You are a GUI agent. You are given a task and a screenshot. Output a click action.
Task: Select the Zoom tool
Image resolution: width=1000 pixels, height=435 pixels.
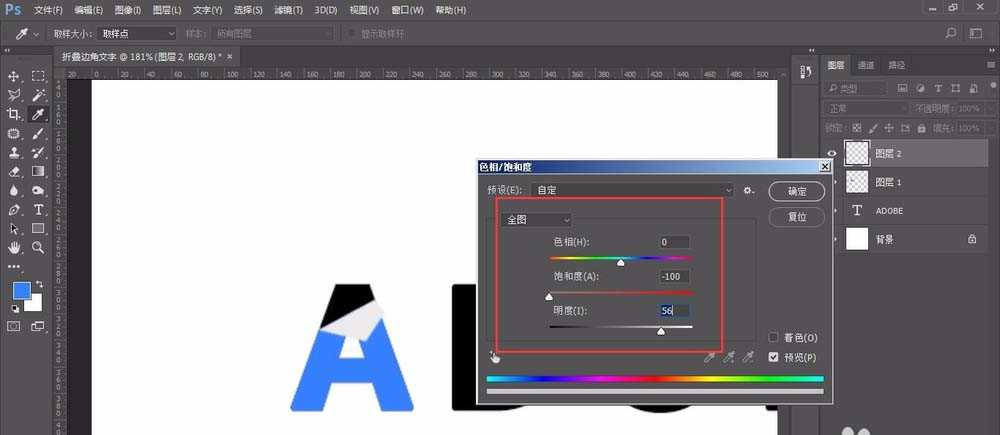[x=38, y=247]
